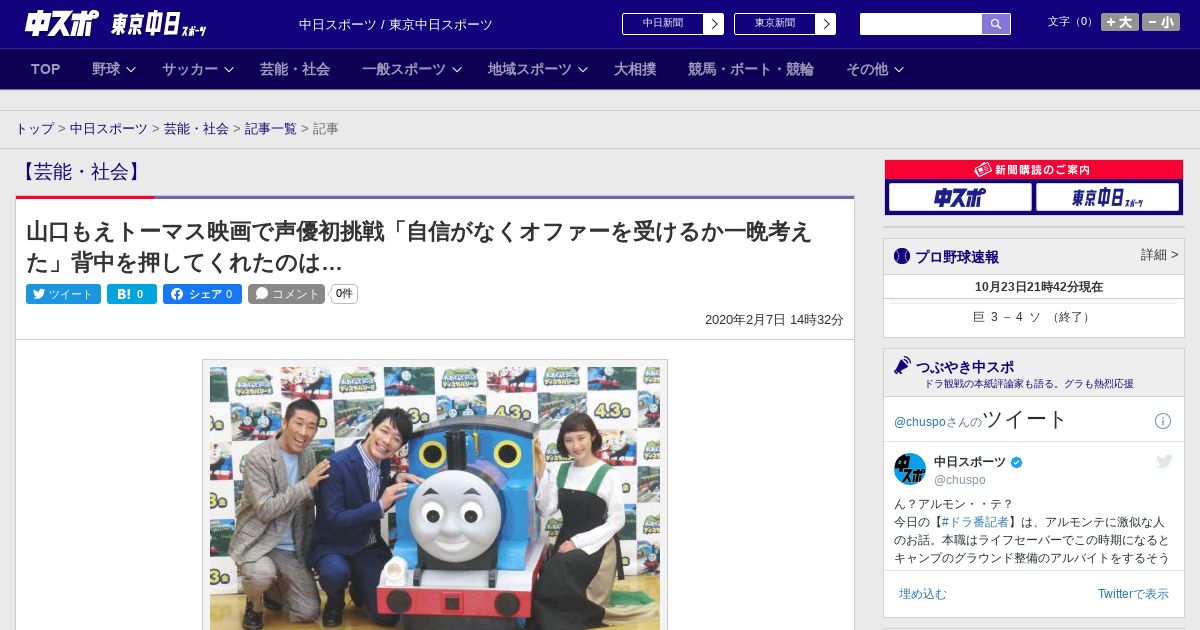Click the article headline 山口もえトーマス映画
The height and width of the screenshot is (630, 1200).
[419, 247]
